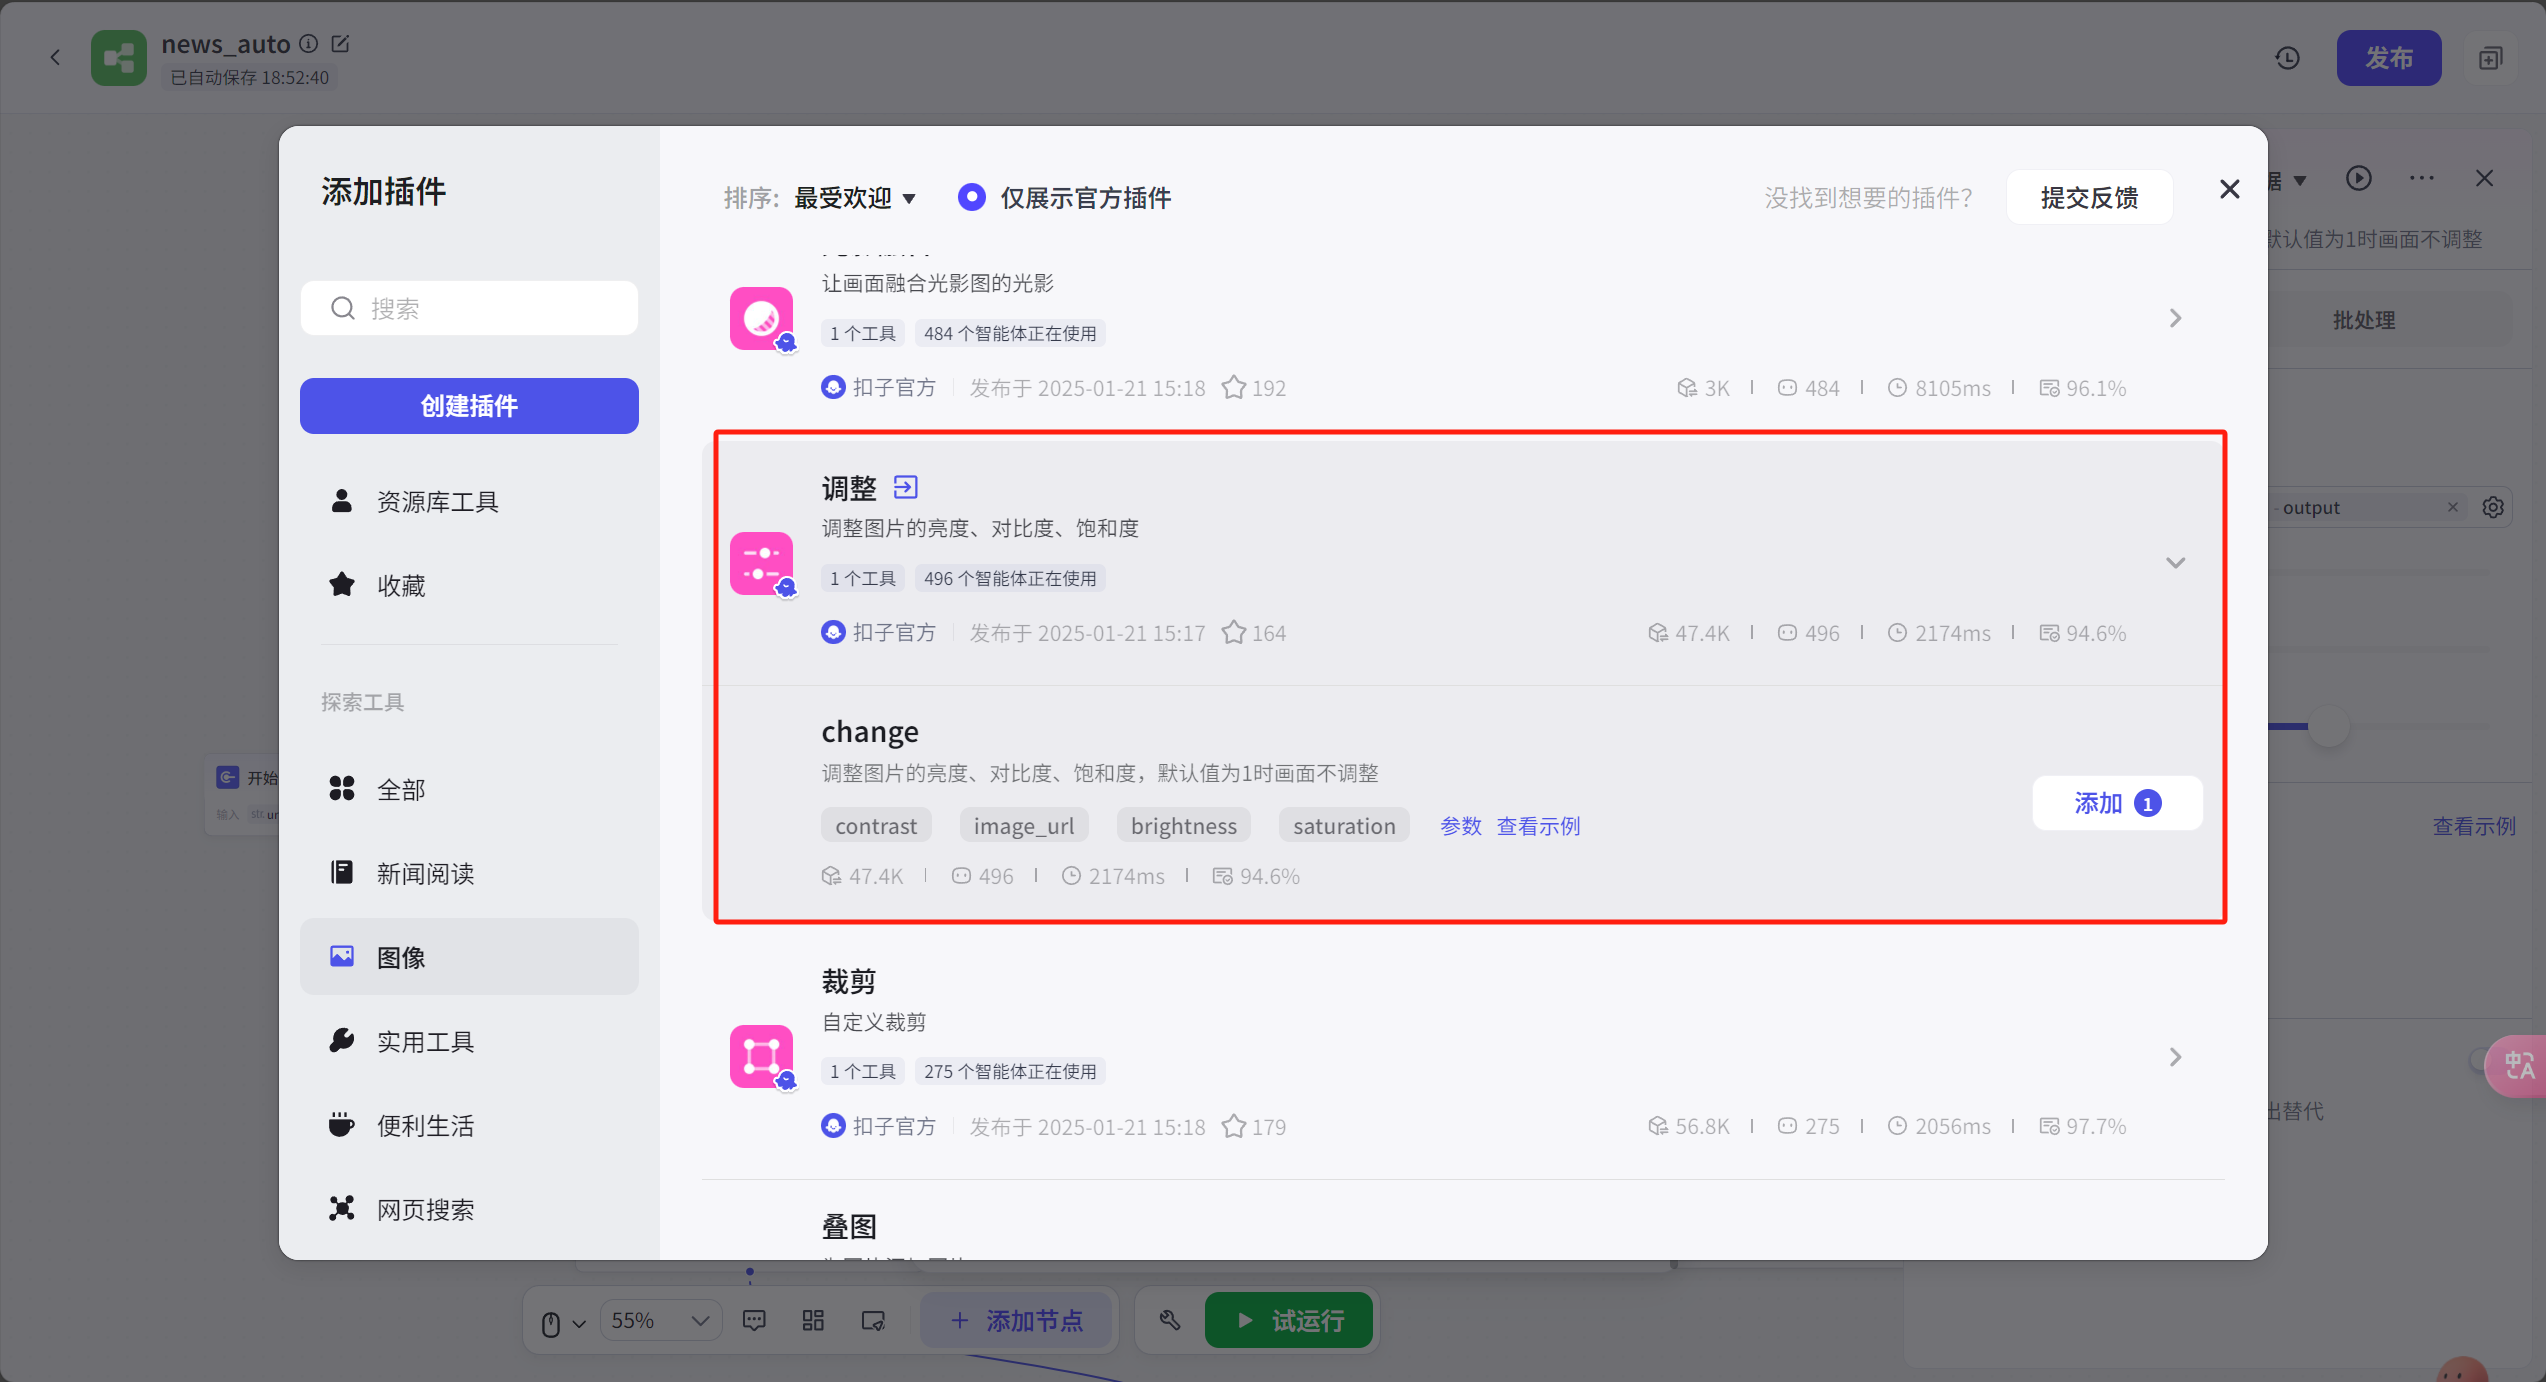Click the 创建插件 button
Viewport: 2546px width, 1382px height.
[x=469, y=406]
